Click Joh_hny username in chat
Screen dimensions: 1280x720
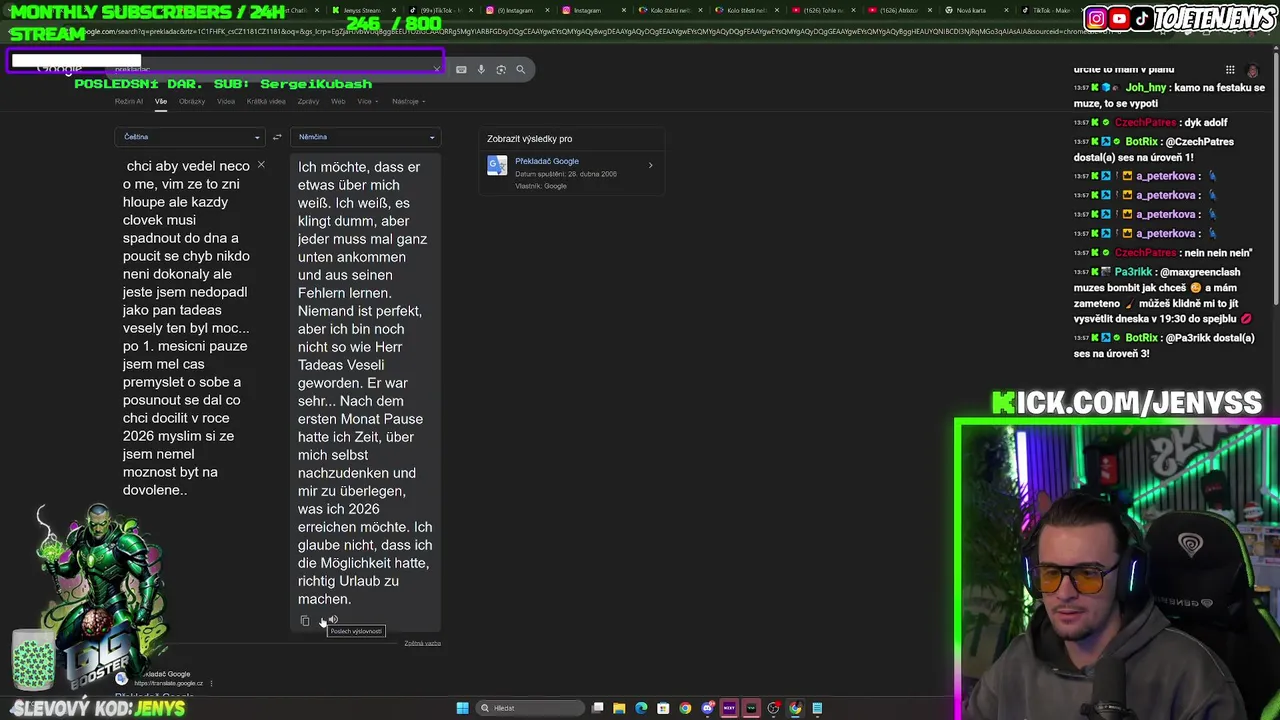[1146, 87]
